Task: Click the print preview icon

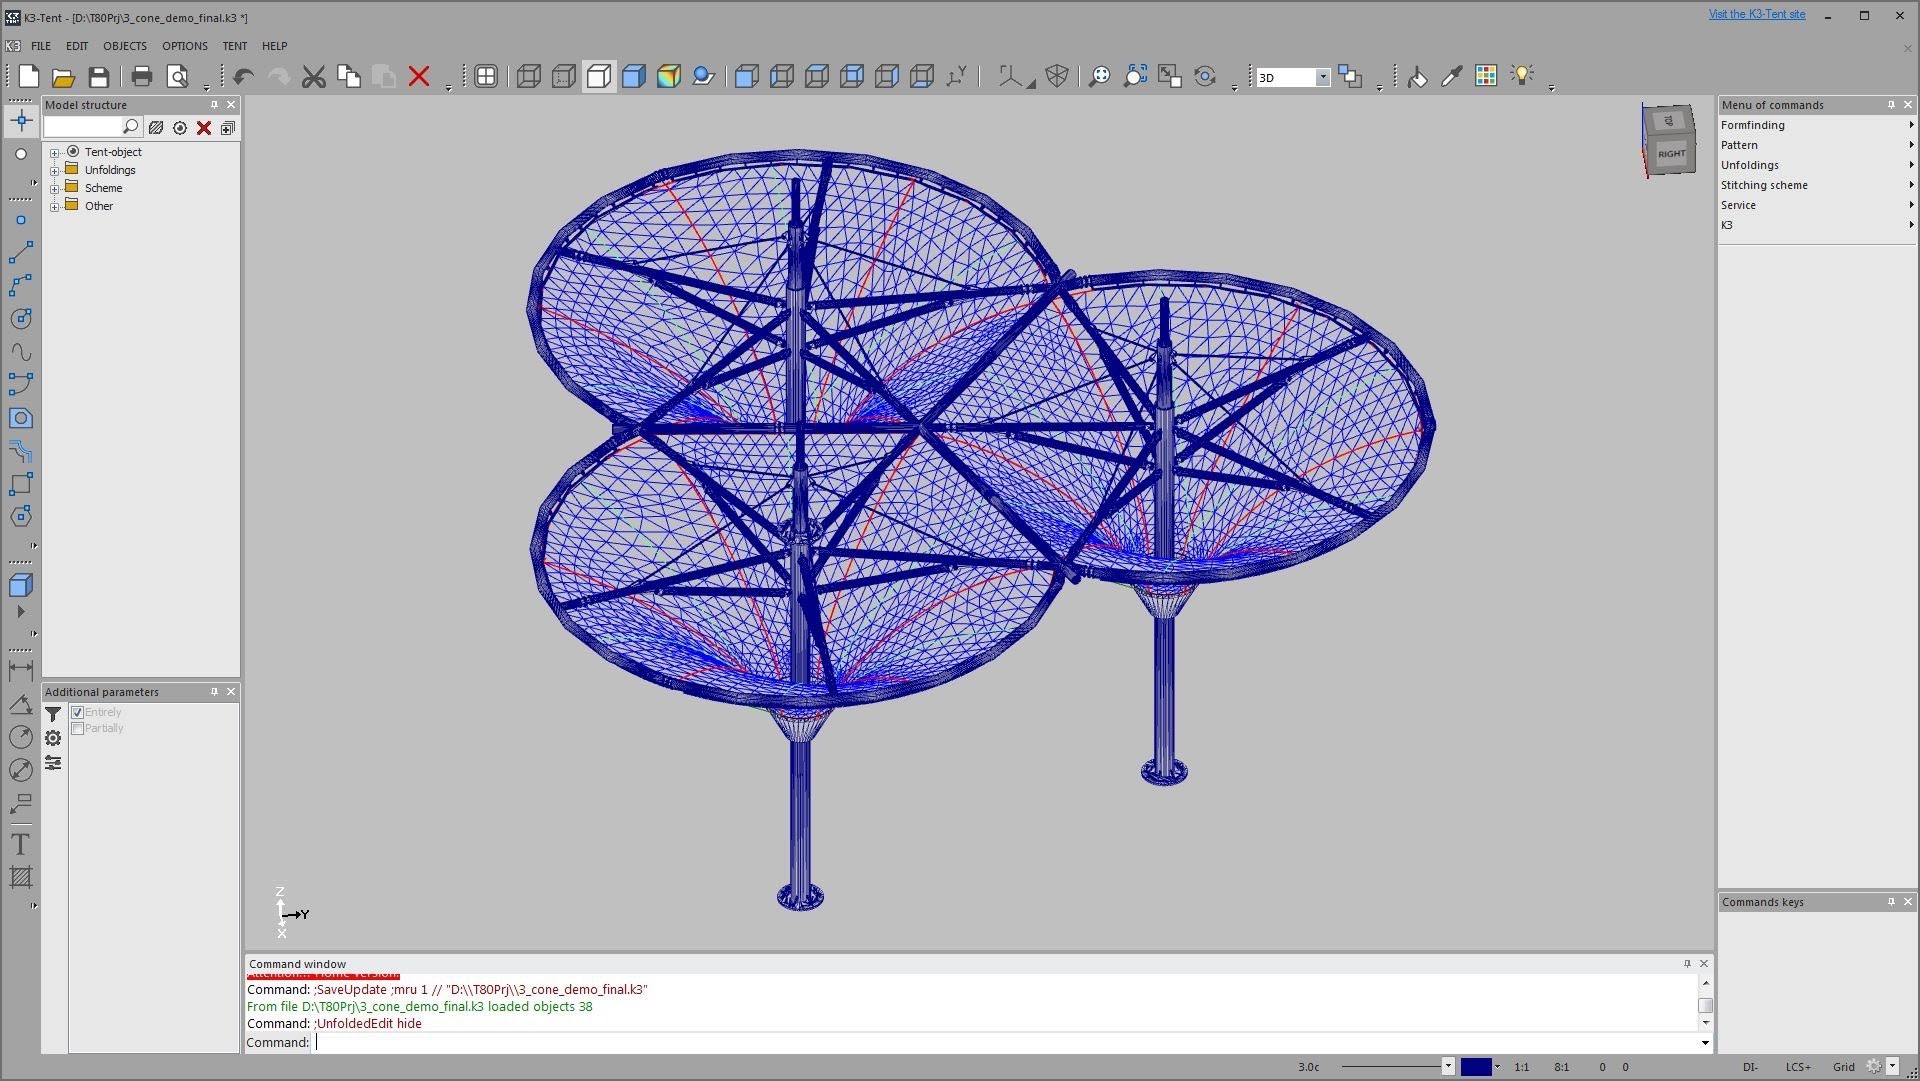Action: click(x=177, y=77)
